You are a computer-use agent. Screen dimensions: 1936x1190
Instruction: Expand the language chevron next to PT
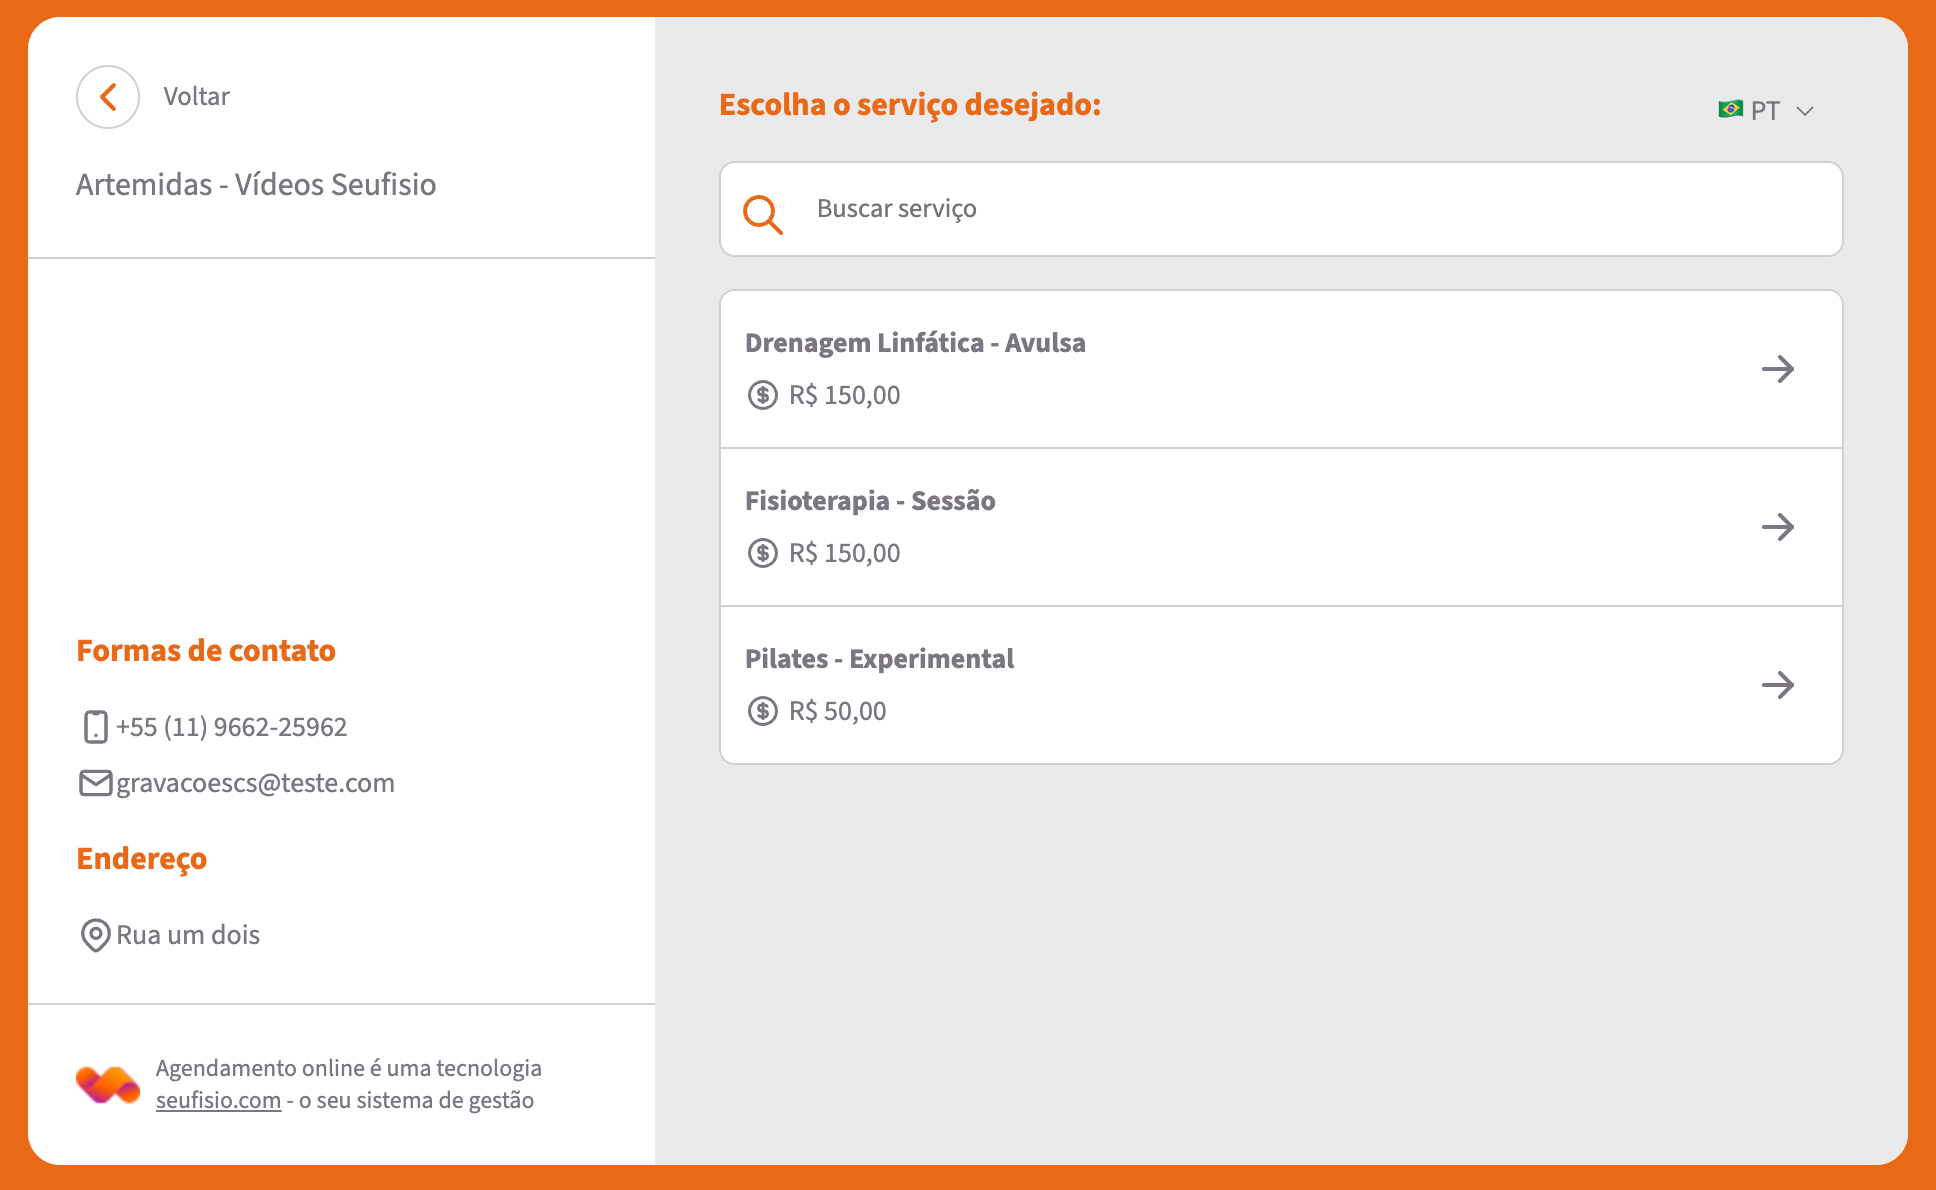pos(1805,111)
